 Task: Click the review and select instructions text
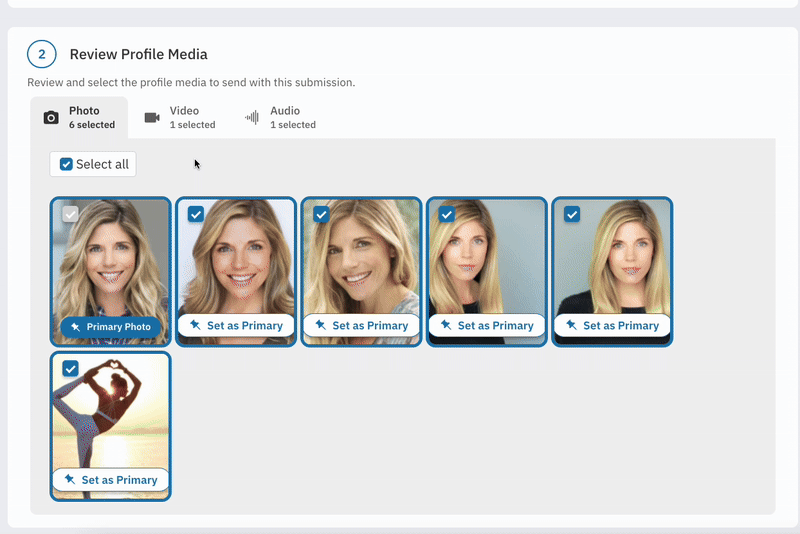click(191, 83)
